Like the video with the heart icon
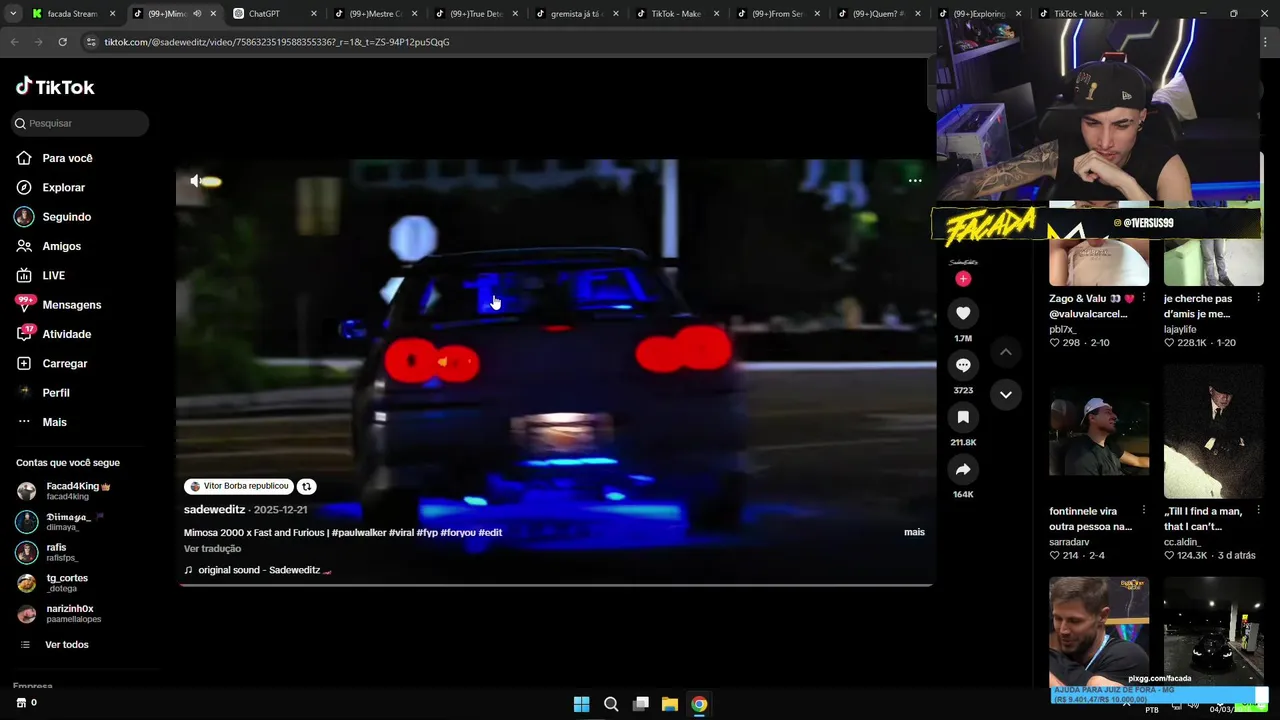Viewport: 1280px width, 720px height. (963, 313)
